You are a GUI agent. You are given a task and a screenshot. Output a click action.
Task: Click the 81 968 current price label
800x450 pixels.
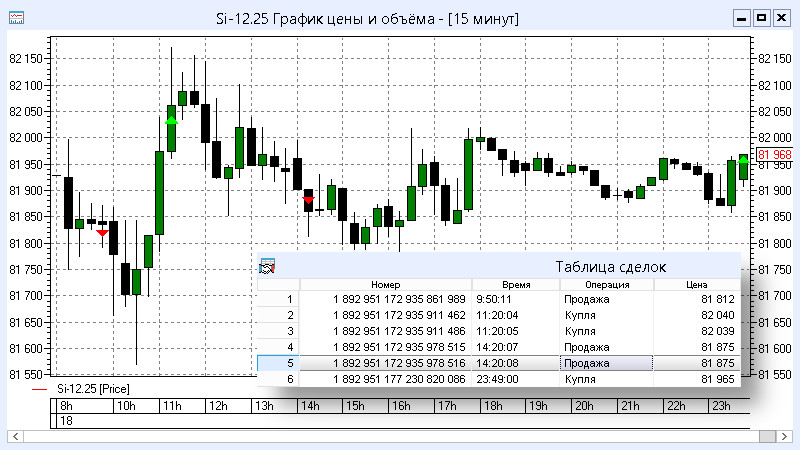point(774,155)
